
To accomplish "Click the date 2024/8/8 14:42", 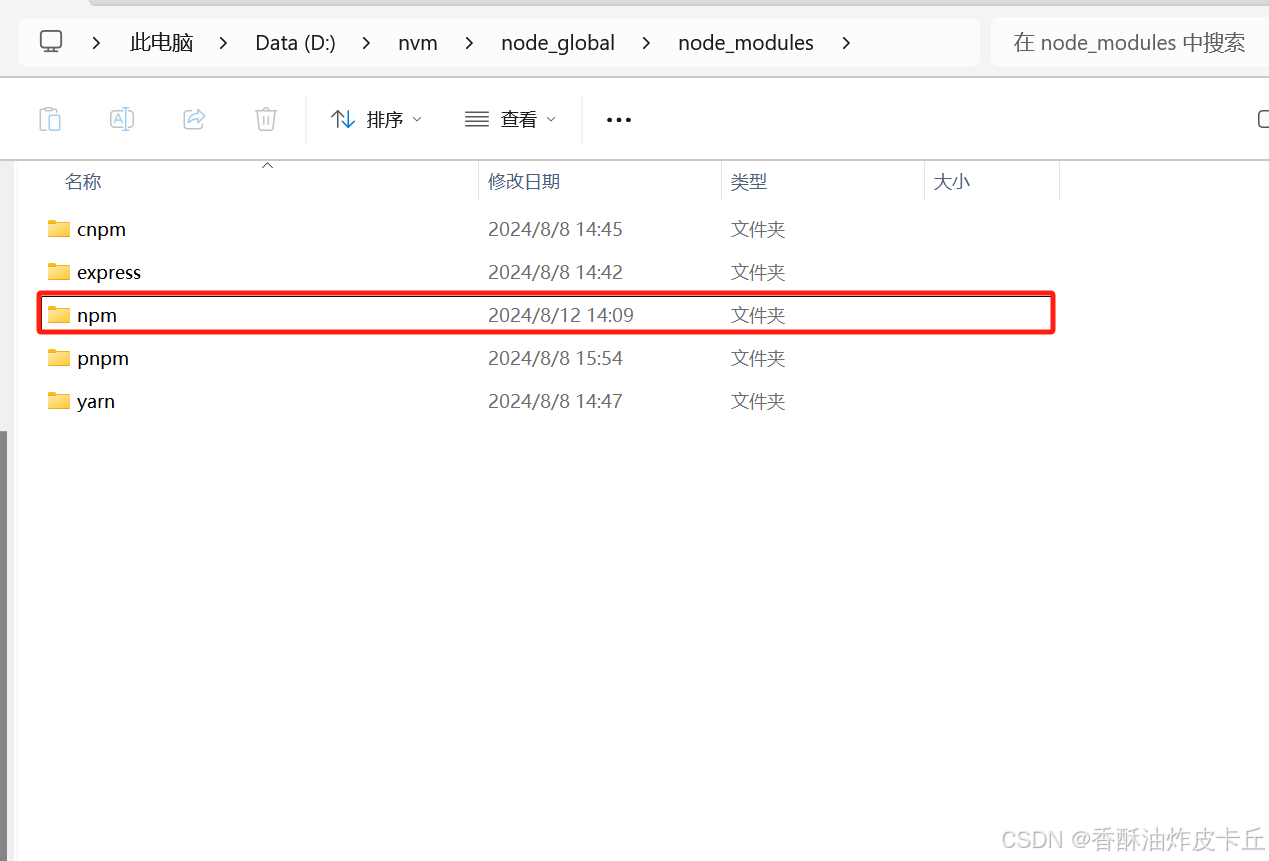I will click(555, 273).
